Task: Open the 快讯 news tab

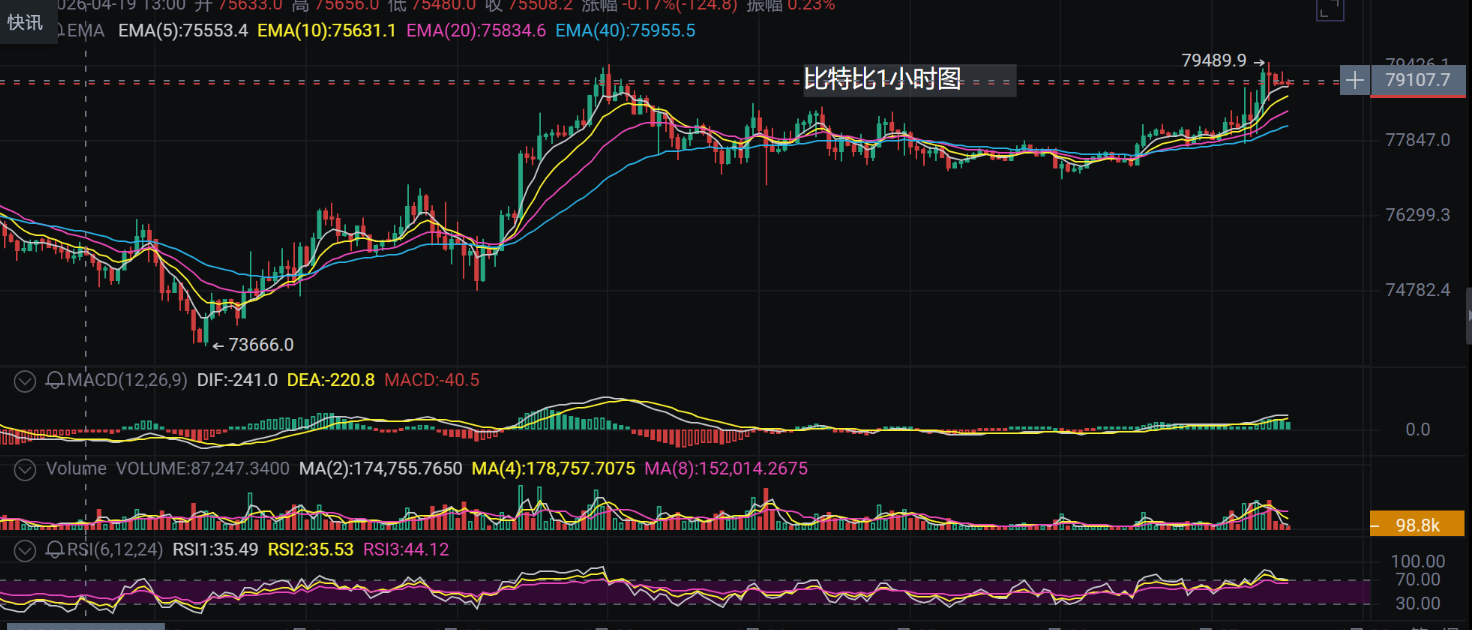Action: [x=25, y=22]
